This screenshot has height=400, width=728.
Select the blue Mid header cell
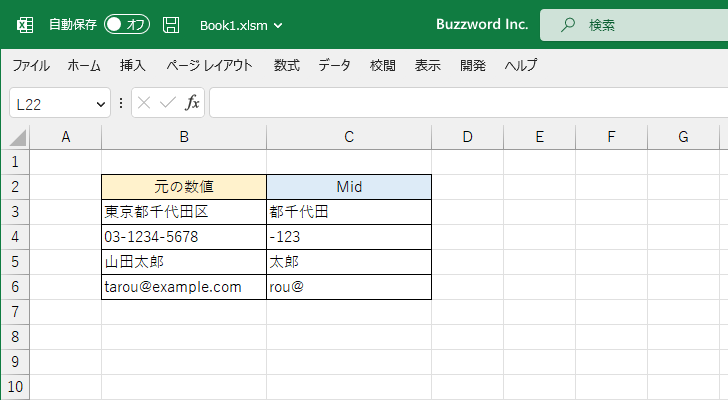(349, 187)
